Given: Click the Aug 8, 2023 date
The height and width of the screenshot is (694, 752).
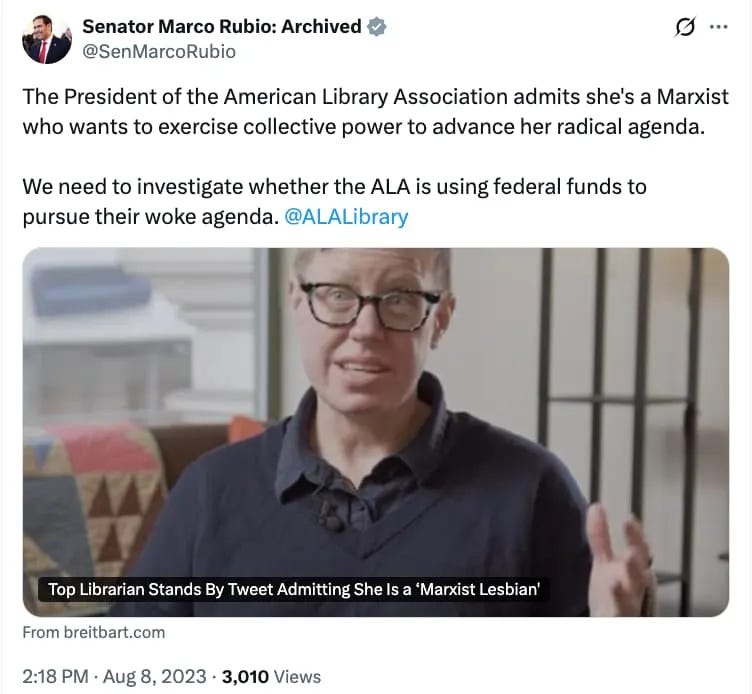Looking at the screenshot, I should 154,676.
